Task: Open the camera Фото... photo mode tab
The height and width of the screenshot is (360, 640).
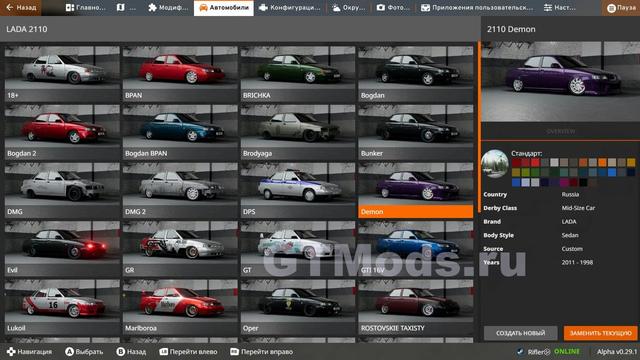Action: (392, 8)
